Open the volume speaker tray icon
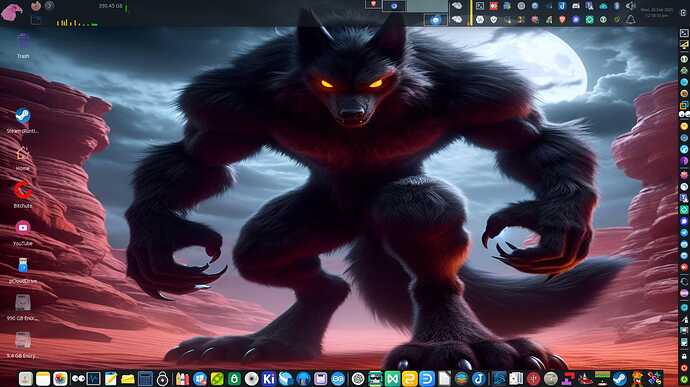 (x=631, y=6)
